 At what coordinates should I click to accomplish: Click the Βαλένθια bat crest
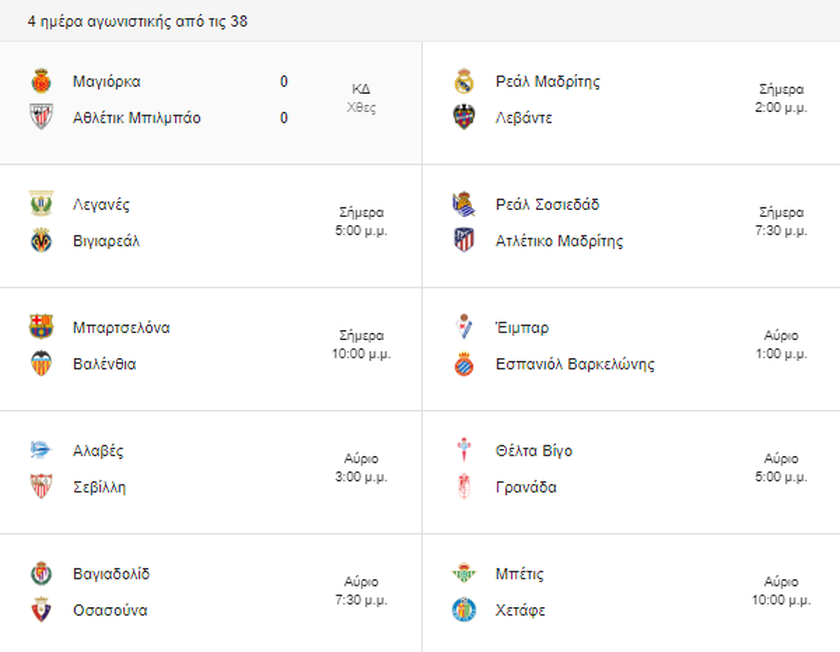41,363
